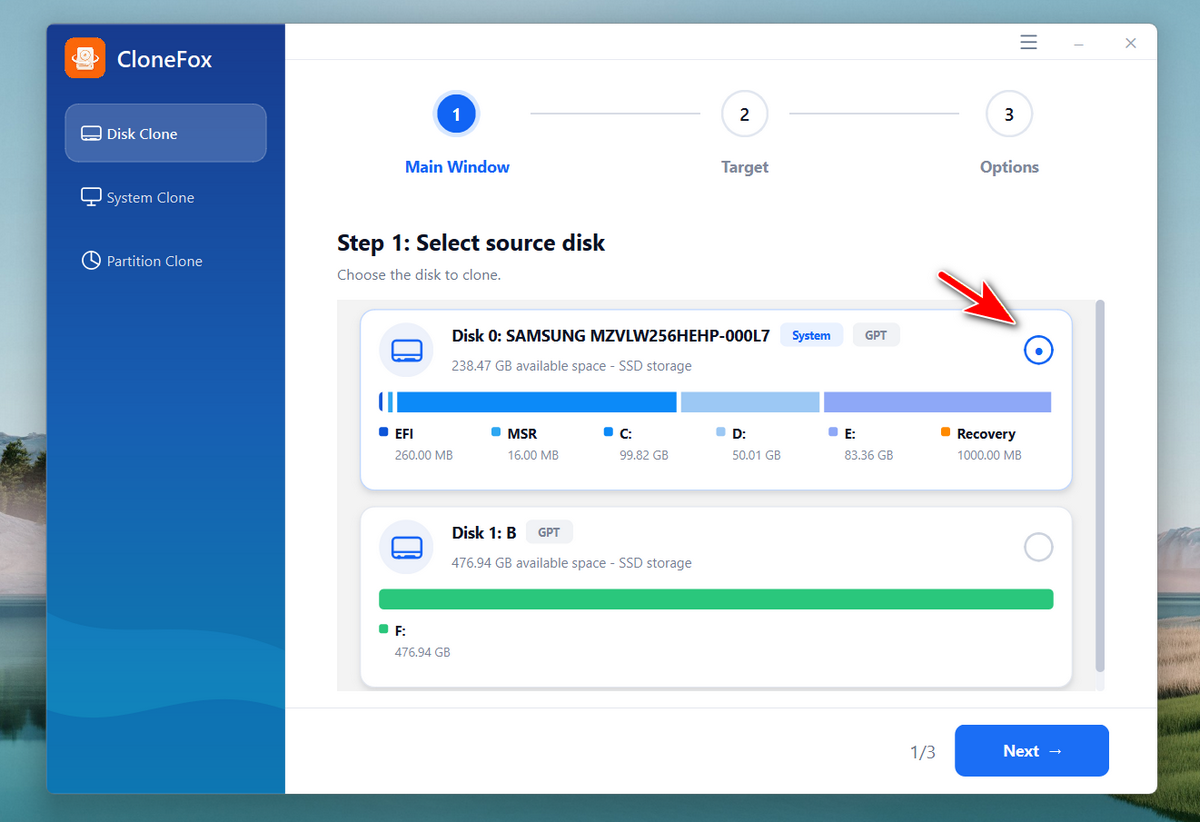Click the Step 1: Select source disk heading
The width and height of the screenshot is (1200, 822).
pyautogui.click(x=471, y=243)
